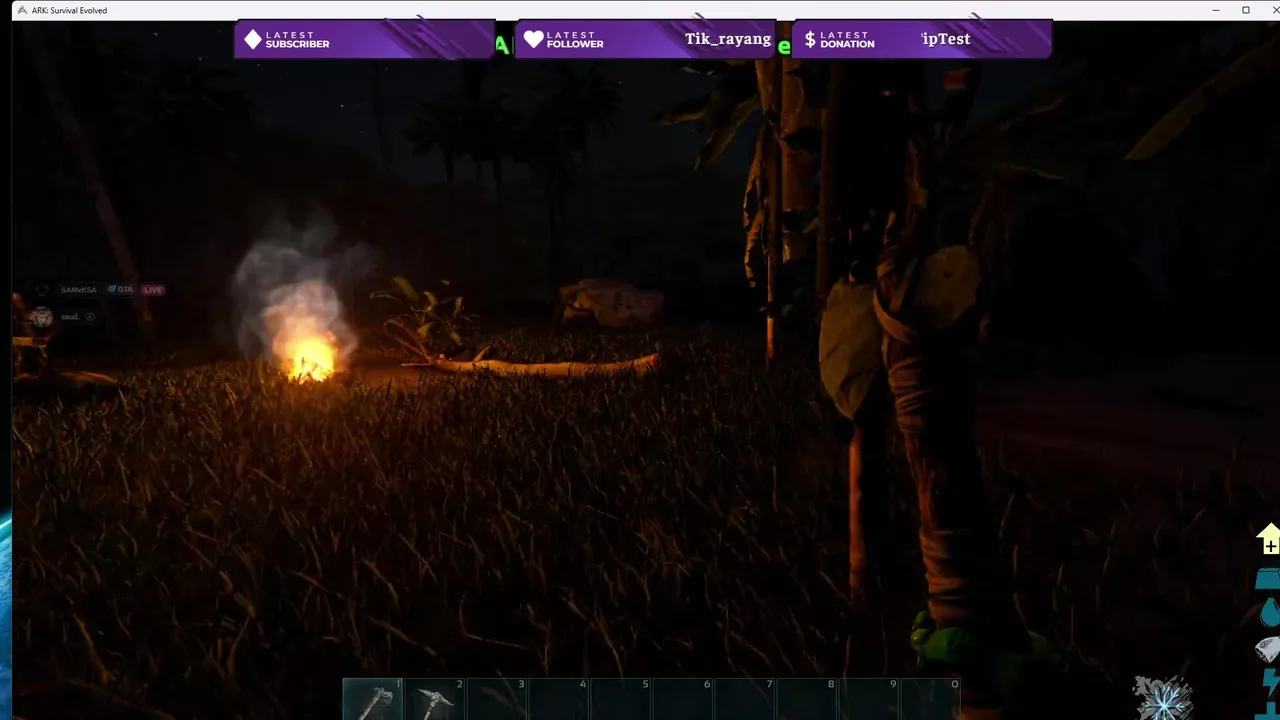Click the heart icon on follower banner
This screenshot has height=720, width=1280.
534,39
